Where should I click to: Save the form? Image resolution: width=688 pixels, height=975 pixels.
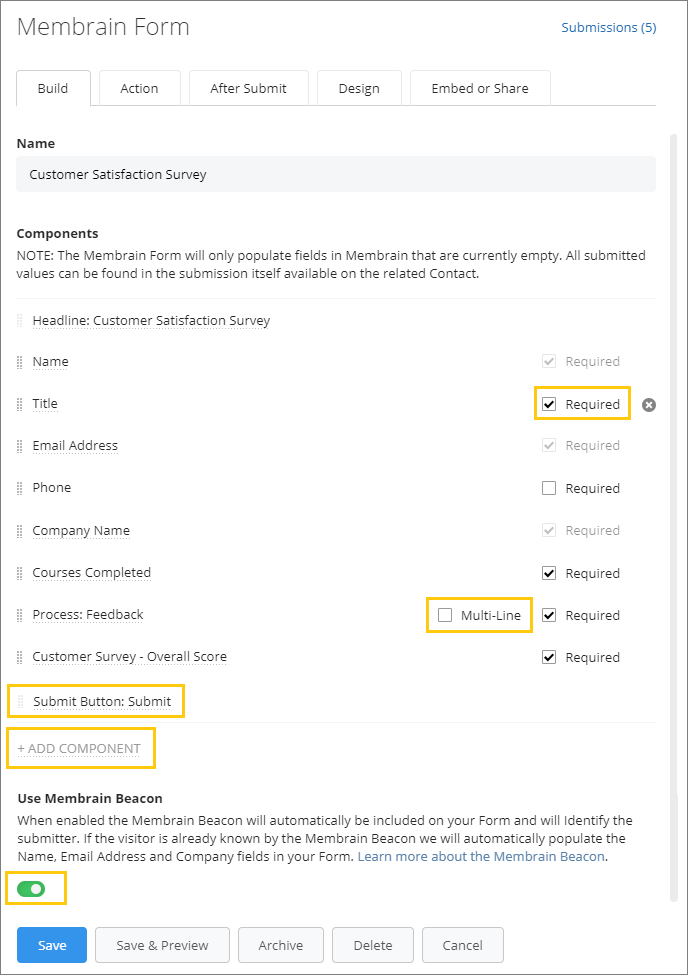coord(51,945)
